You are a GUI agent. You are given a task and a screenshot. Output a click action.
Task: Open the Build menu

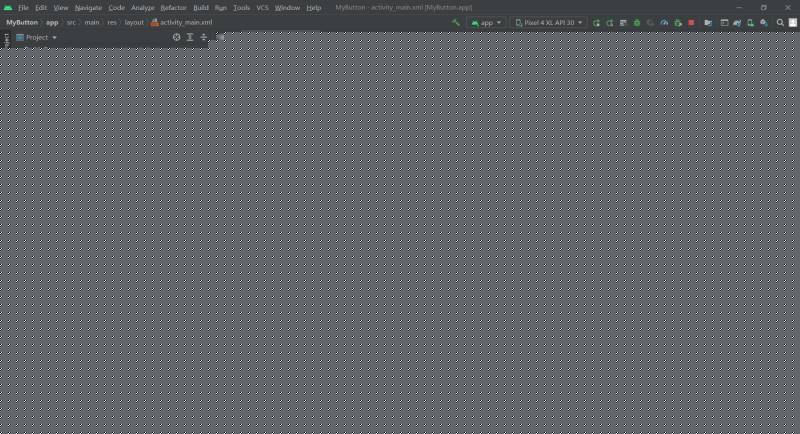coord(201,8)
